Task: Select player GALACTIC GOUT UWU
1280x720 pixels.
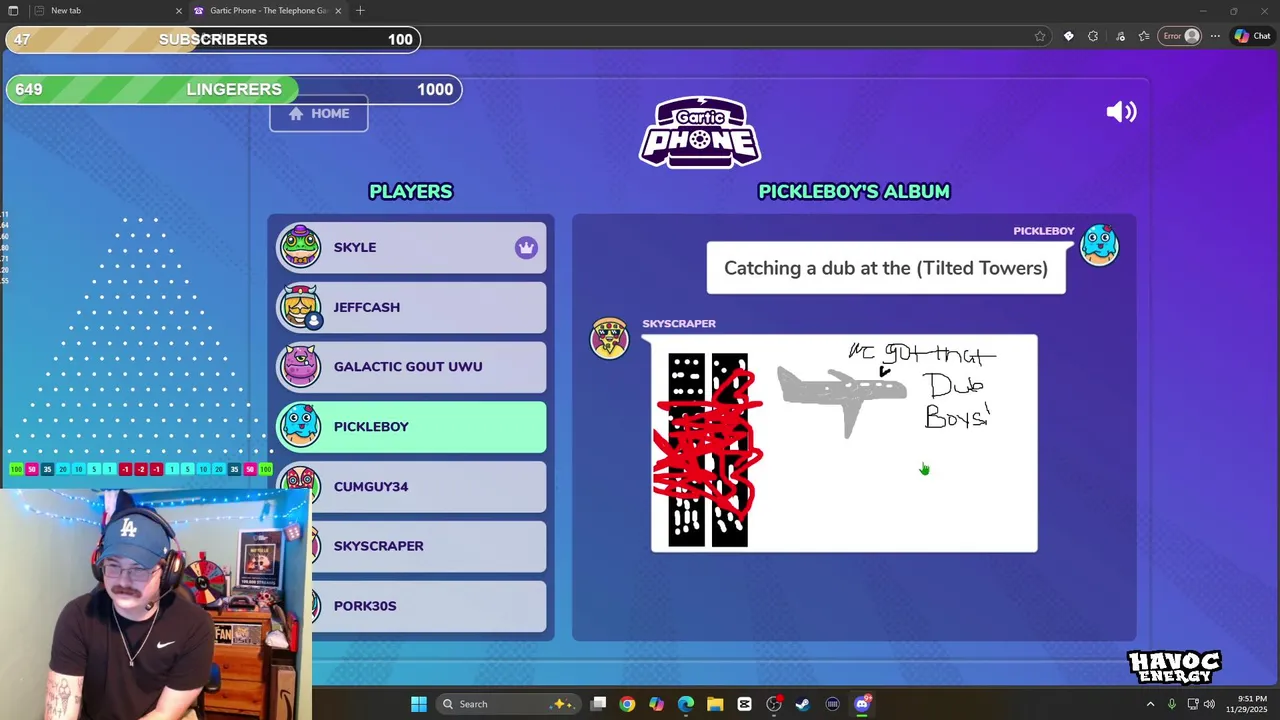Action: click(x=412, y=367)
